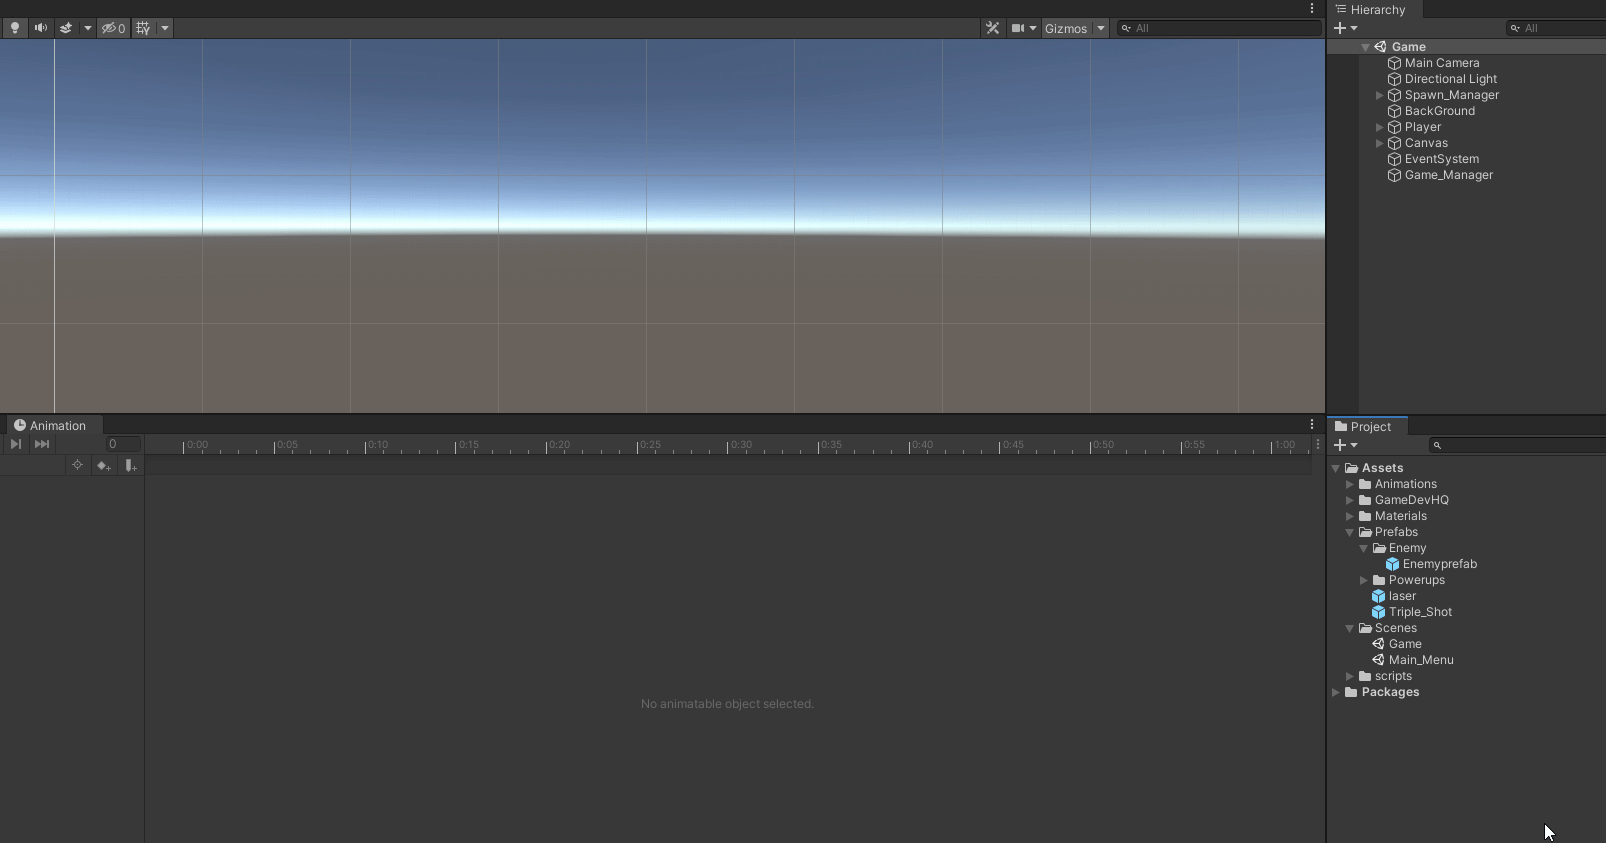
Task: Expand the GameDevHQ folder
Action: click(1350, 500)
